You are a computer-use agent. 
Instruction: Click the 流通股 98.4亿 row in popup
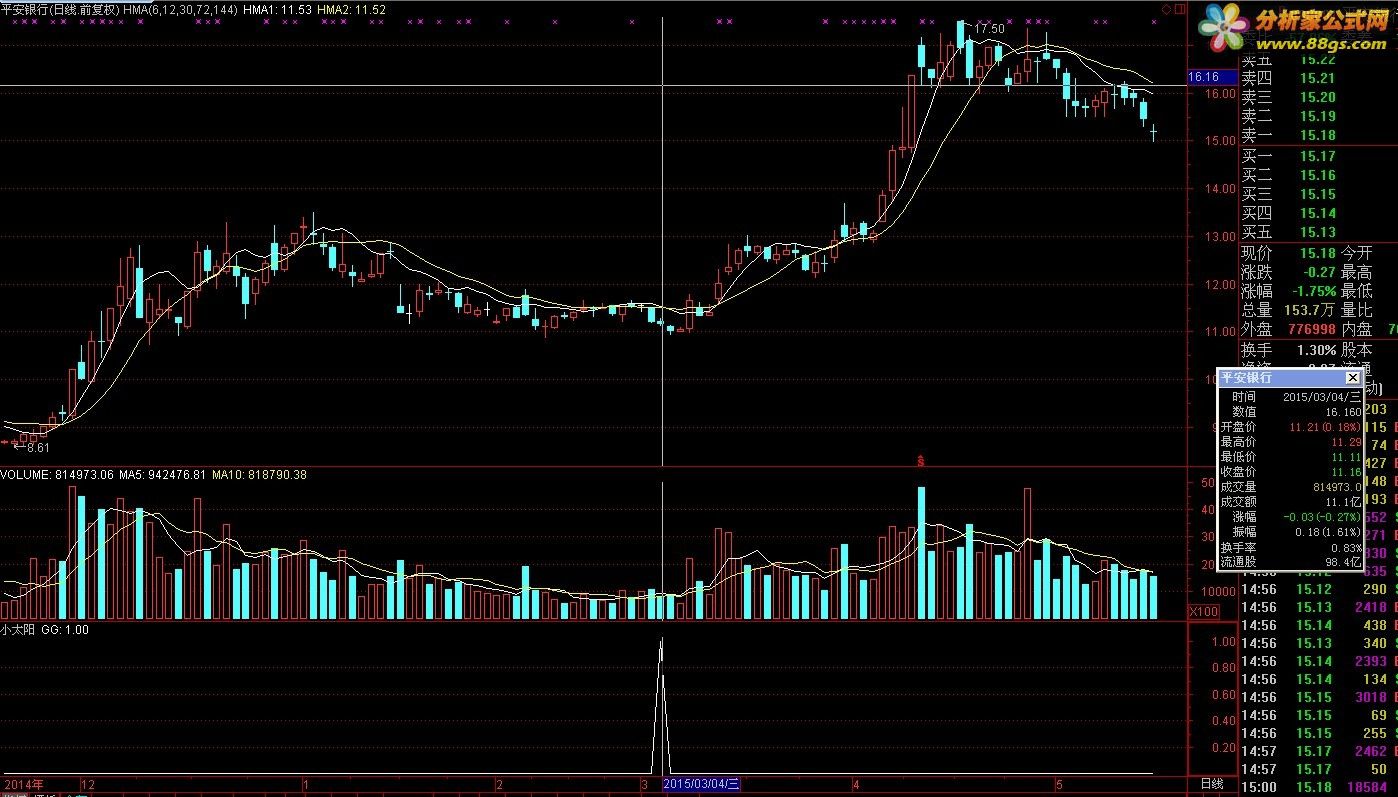(1291, 562)
